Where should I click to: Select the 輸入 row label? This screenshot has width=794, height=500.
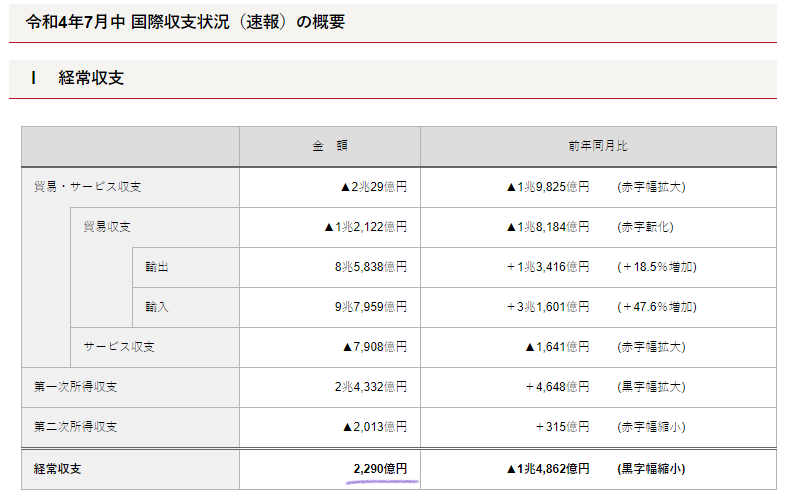click(156, 307)
